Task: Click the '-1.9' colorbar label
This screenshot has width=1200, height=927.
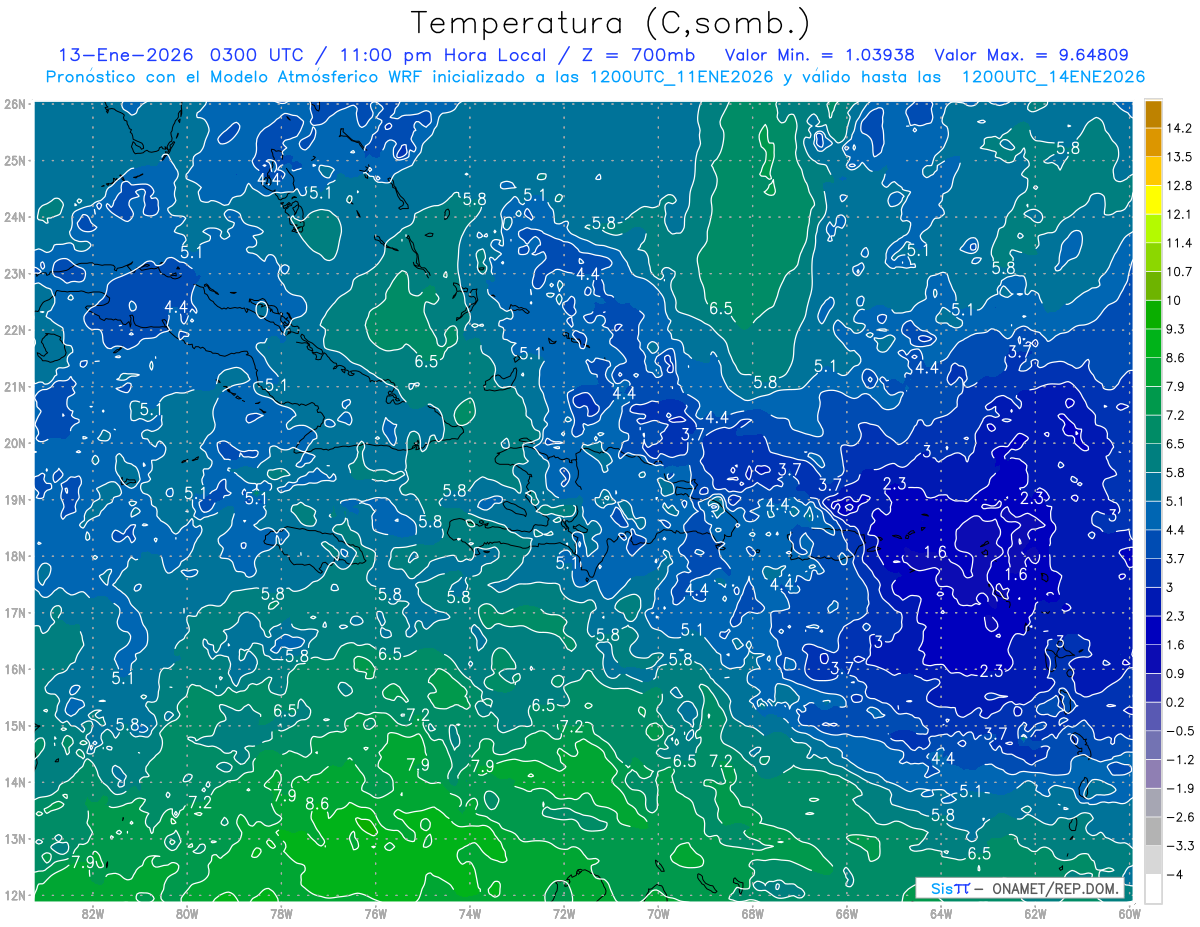Action: tap(1179, 788)
